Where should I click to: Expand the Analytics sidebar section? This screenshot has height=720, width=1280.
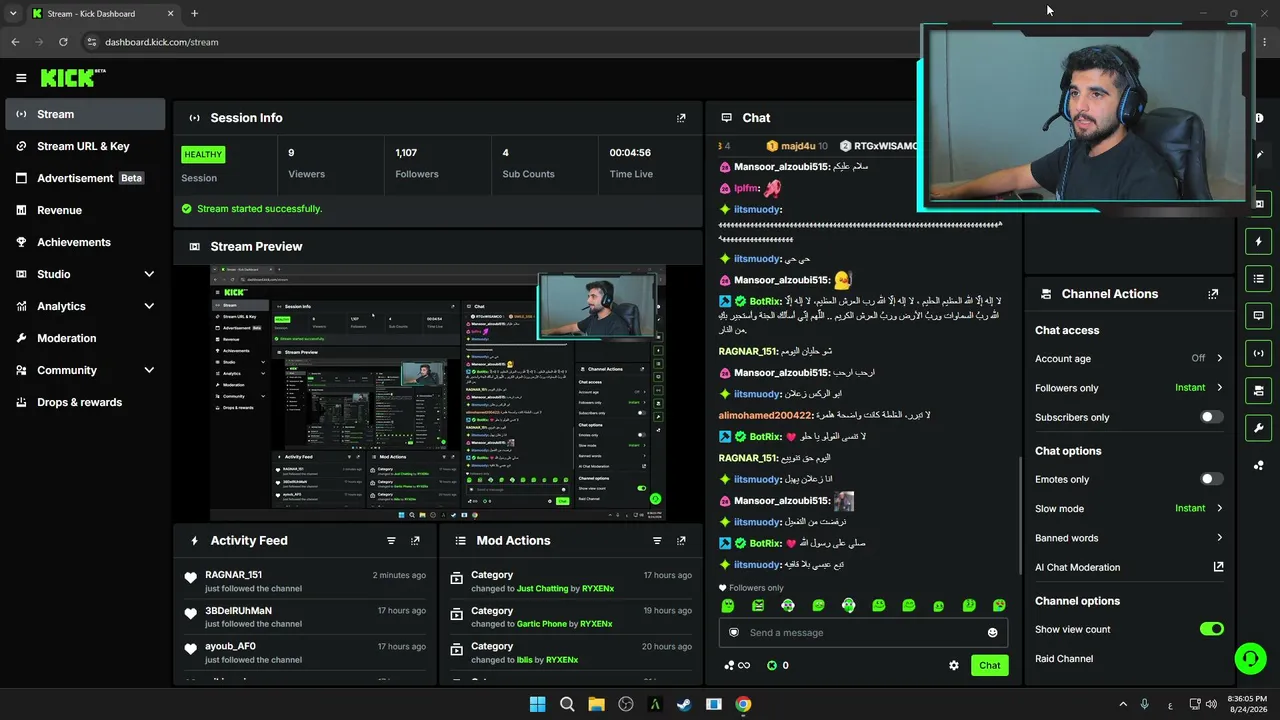tap(149, 306)
